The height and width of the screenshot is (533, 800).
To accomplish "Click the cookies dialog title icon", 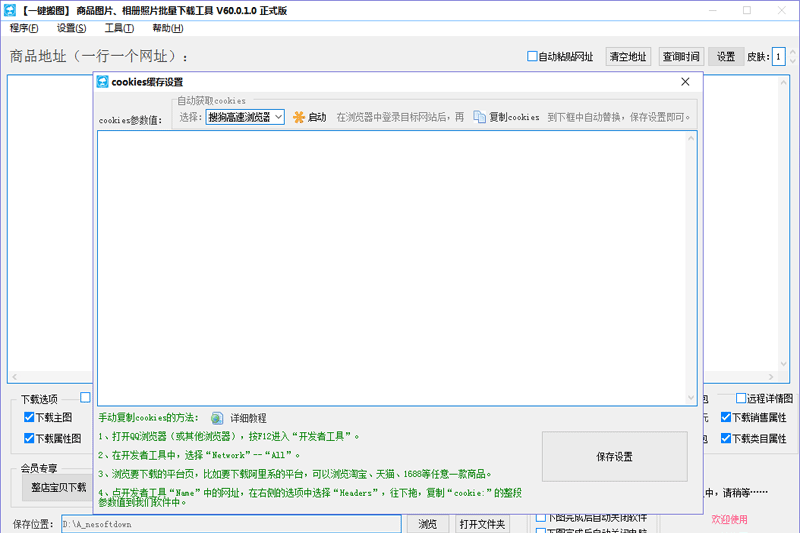I will click(102, 82).
